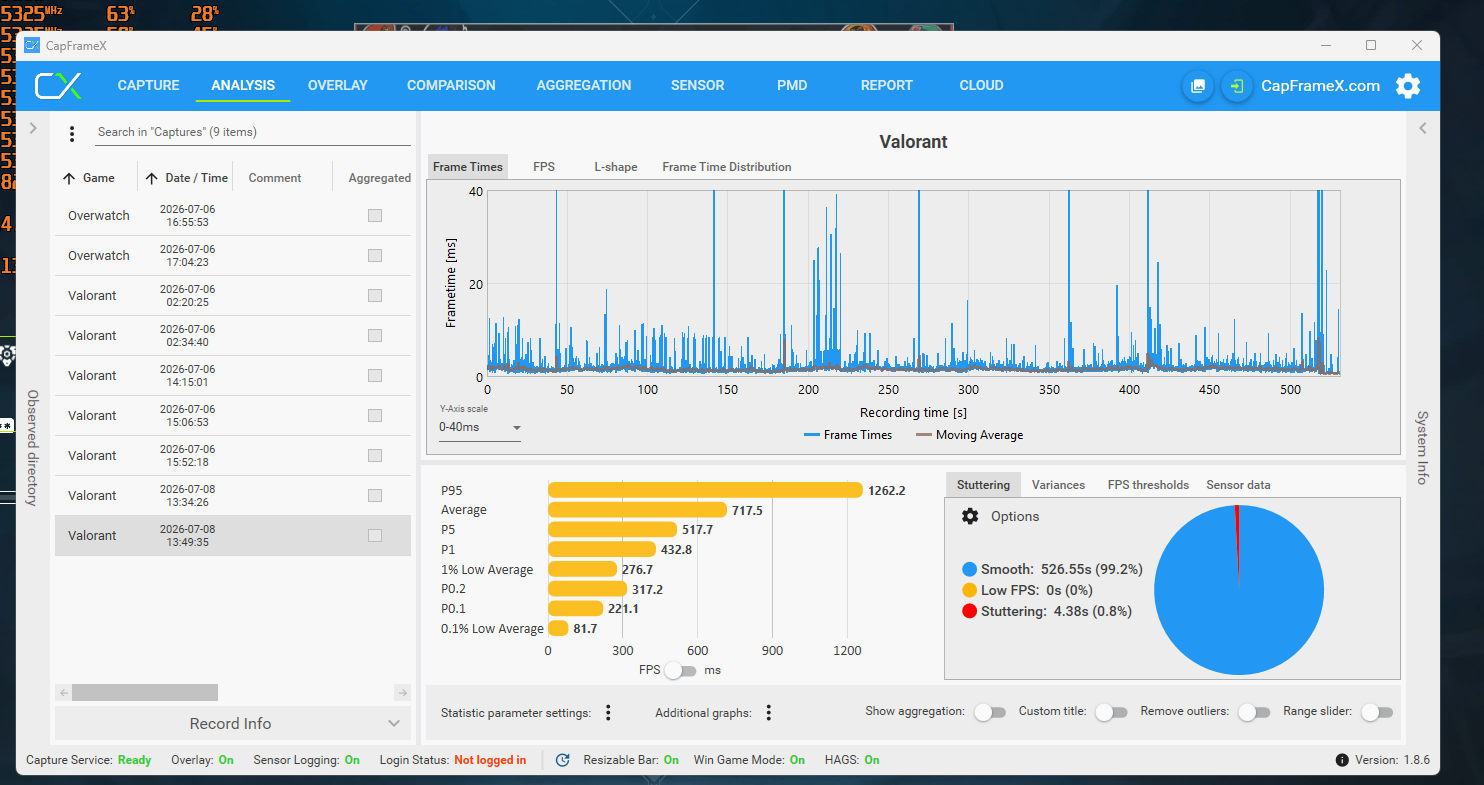Select the Valorant capture from 15:52:18

coord(233,455)
